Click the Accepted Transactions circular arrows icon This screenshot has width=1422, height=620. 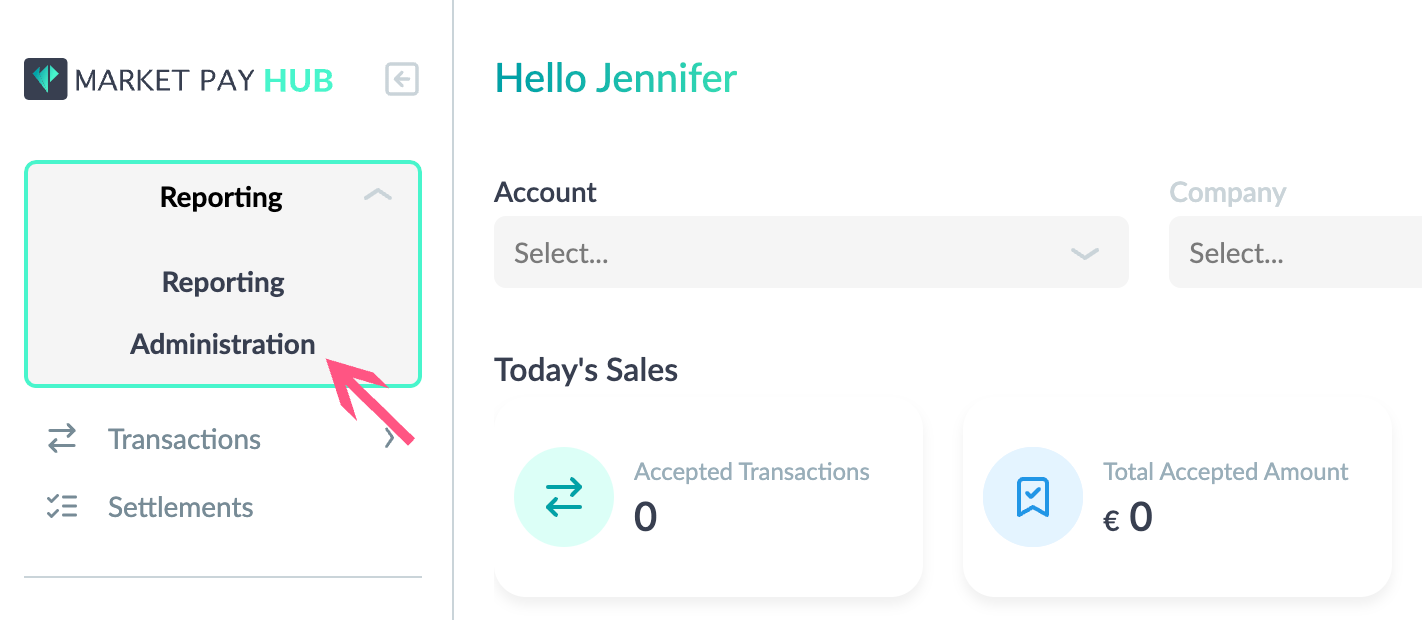564,497
